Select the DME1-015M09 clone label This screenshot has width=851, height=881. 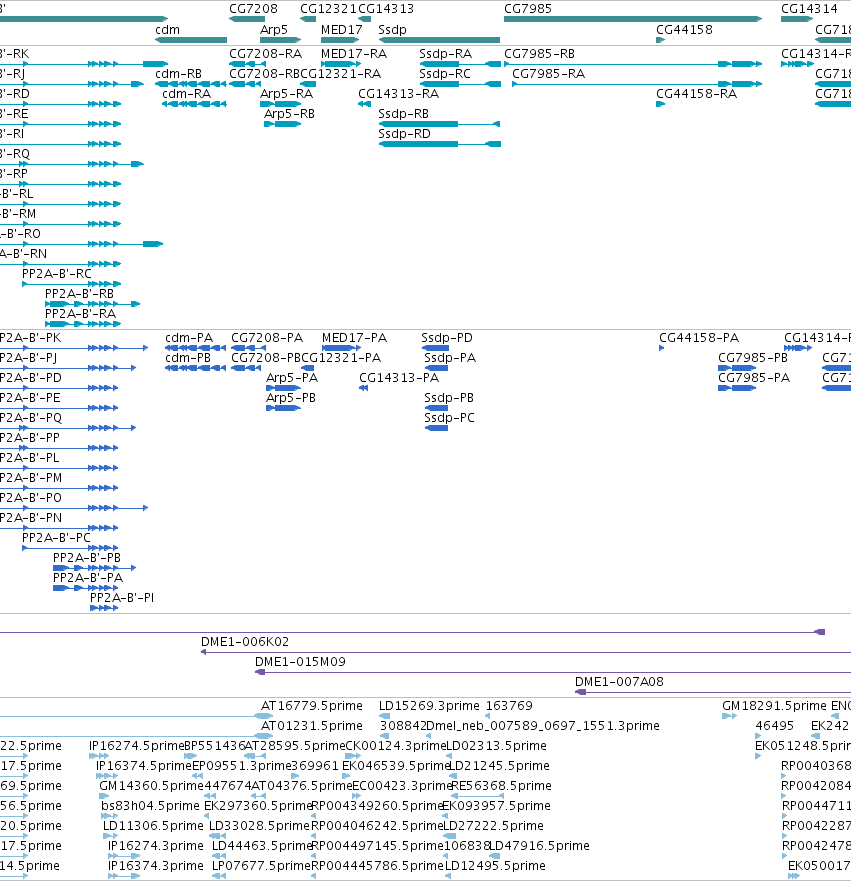coord(301,662)
